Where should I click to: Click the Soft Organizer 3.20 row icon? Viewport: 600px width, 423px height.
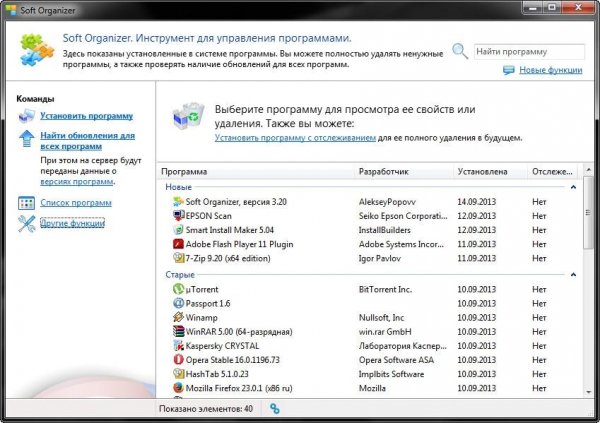click(178, 201)
